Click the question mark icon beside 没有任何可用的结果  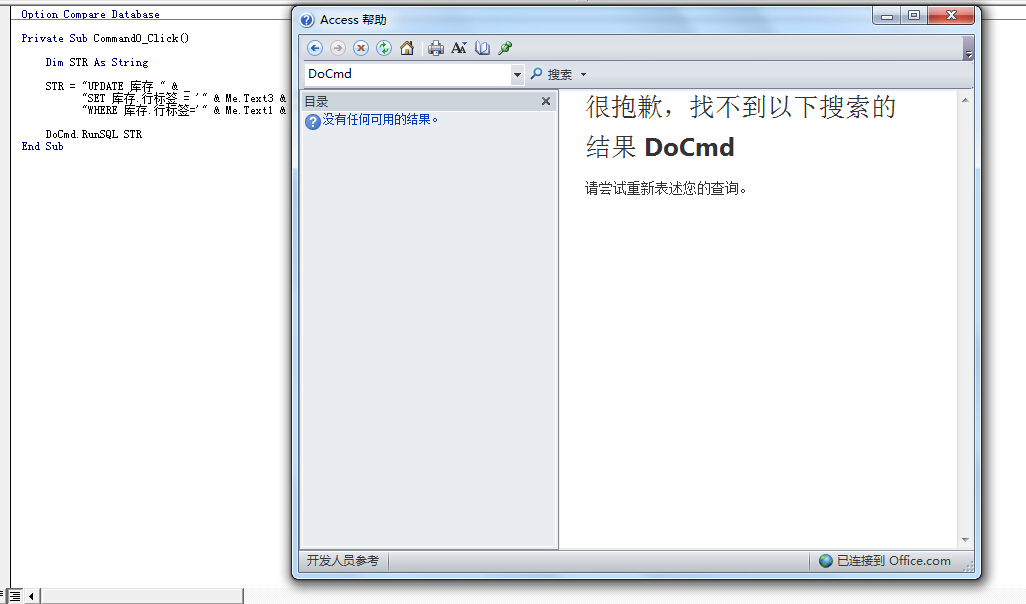coord(313,121)
